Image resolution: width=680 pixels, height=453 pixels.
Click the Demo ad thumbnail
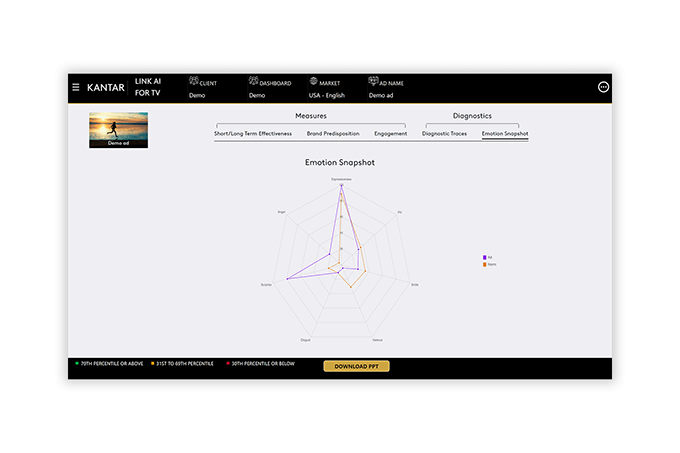[119, 129]
